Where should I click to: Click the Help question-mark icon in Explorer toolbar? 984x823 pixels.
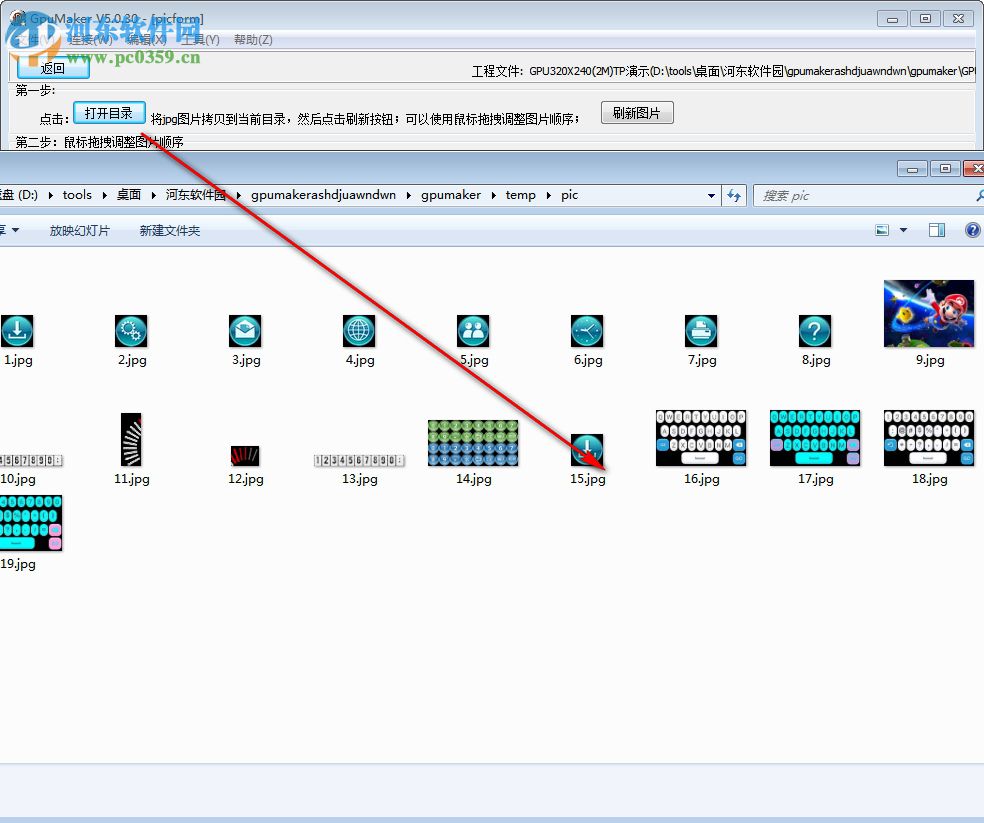pos(971,229)
